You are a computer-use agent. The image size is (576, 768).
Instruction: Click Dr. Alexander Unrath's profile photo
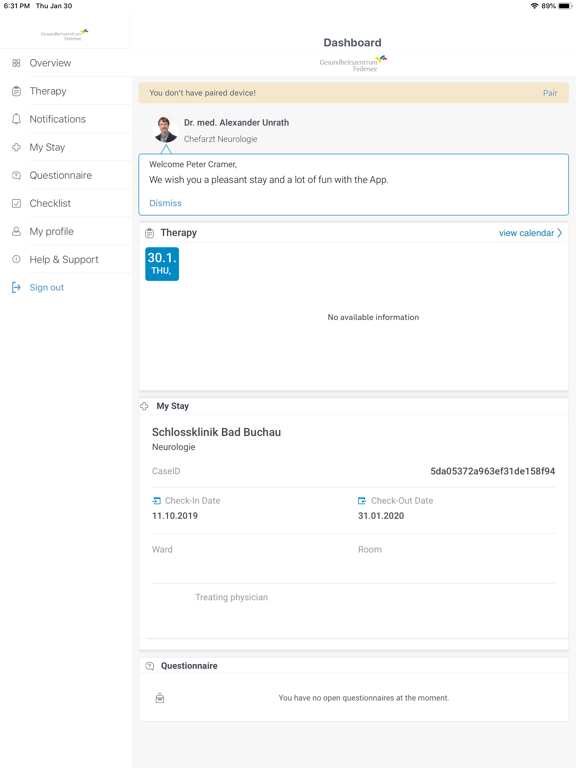pos(166,129)
